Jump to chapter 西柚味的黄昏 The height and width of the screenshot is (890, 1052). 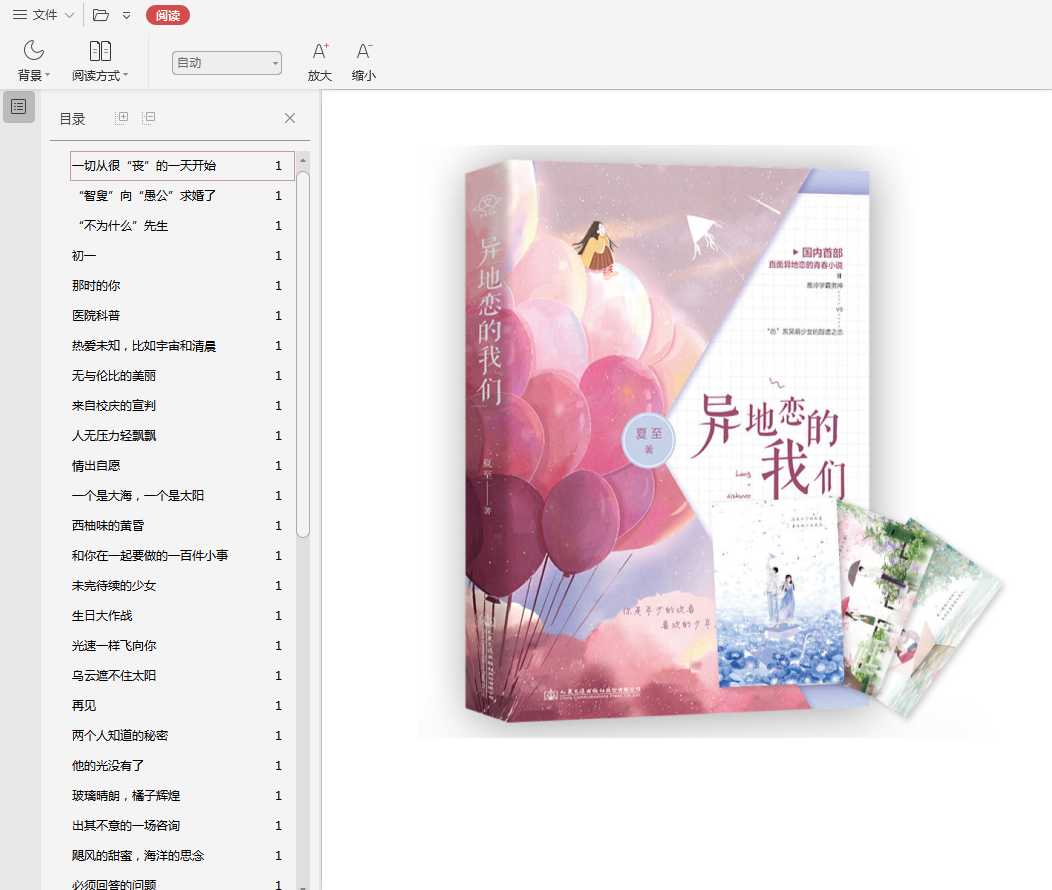coord(182,526)
